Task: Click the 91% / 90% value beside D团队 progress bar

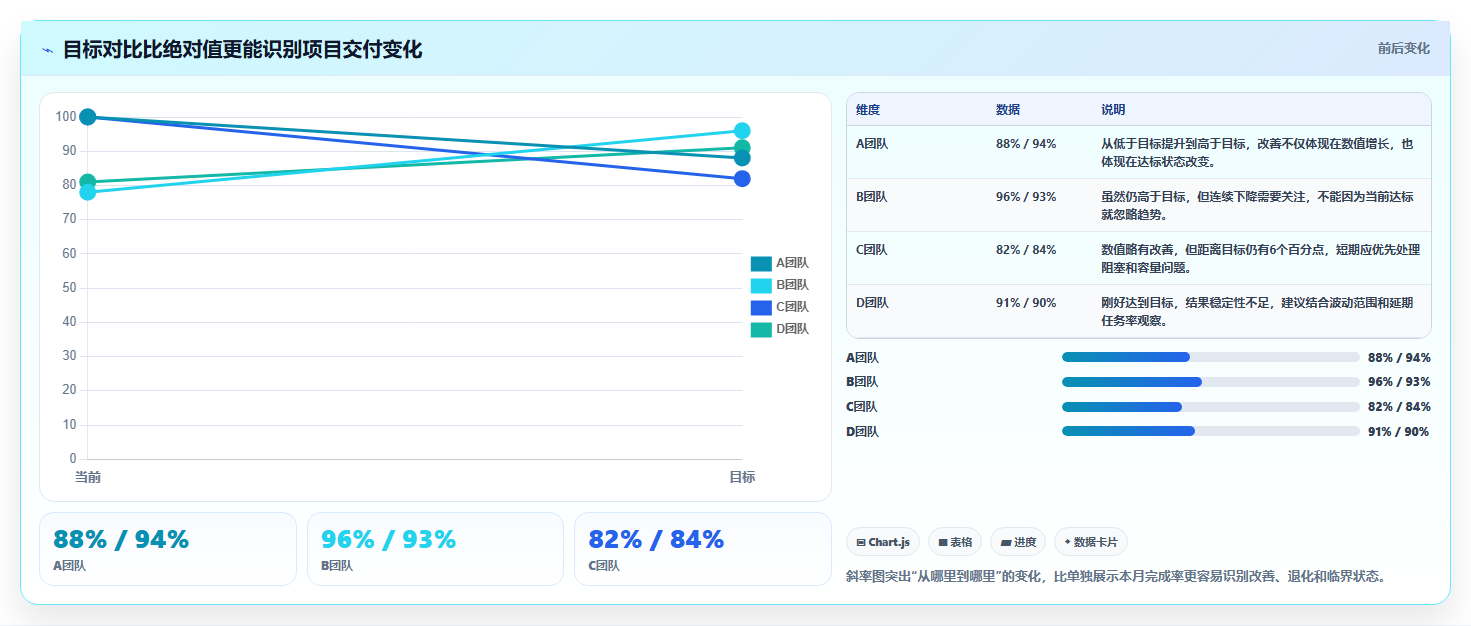Action: tap(1398, 432)
